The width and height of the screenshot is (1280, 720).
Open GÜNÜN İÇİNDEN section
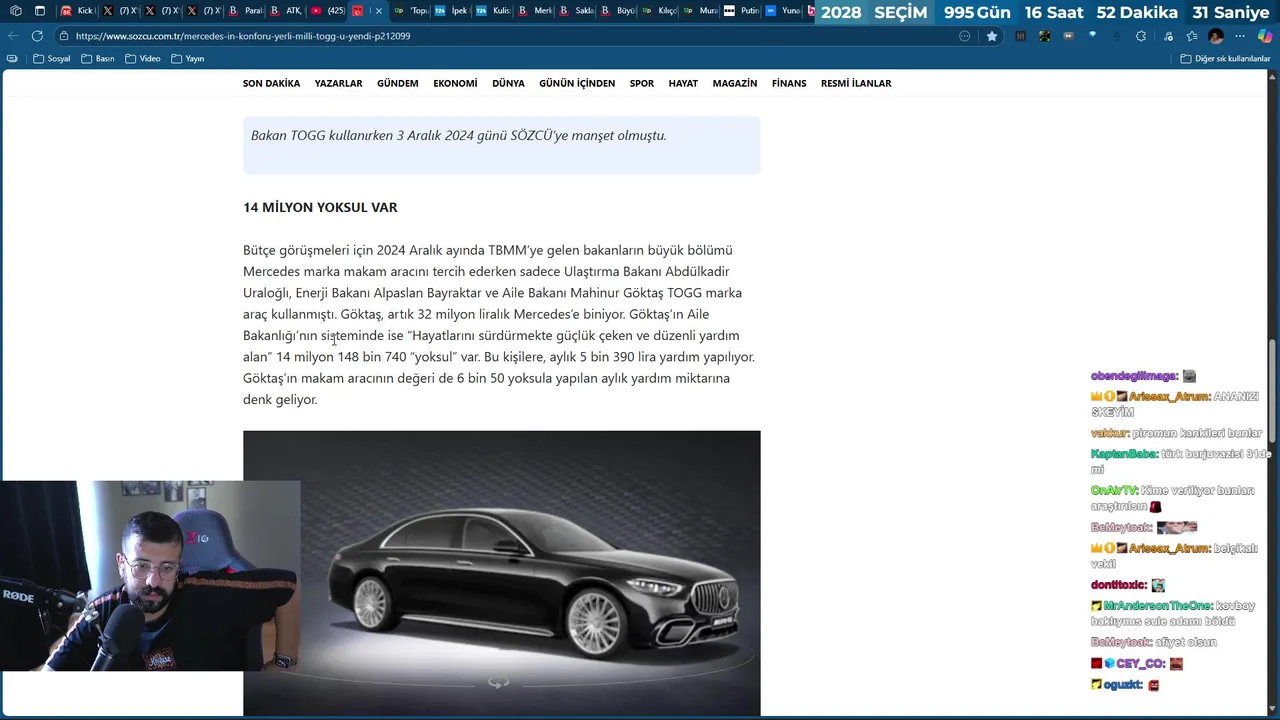point(577,83)
